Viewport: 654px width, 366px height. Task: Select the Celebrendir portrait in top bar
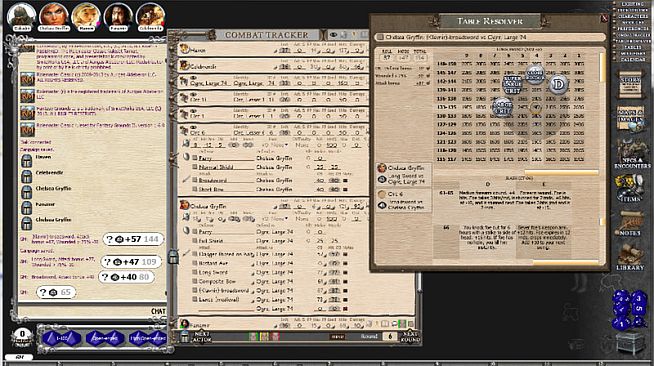[x=150, y=17]
